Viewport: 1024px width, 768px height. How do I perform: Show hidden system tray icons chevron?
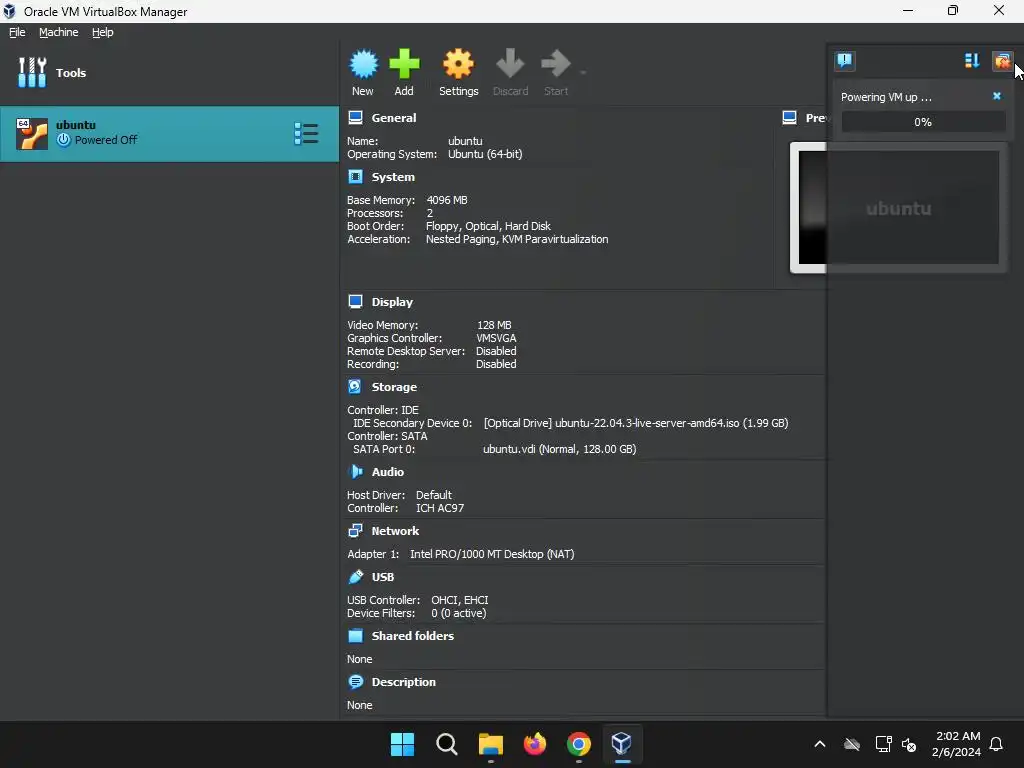point(820,744)
